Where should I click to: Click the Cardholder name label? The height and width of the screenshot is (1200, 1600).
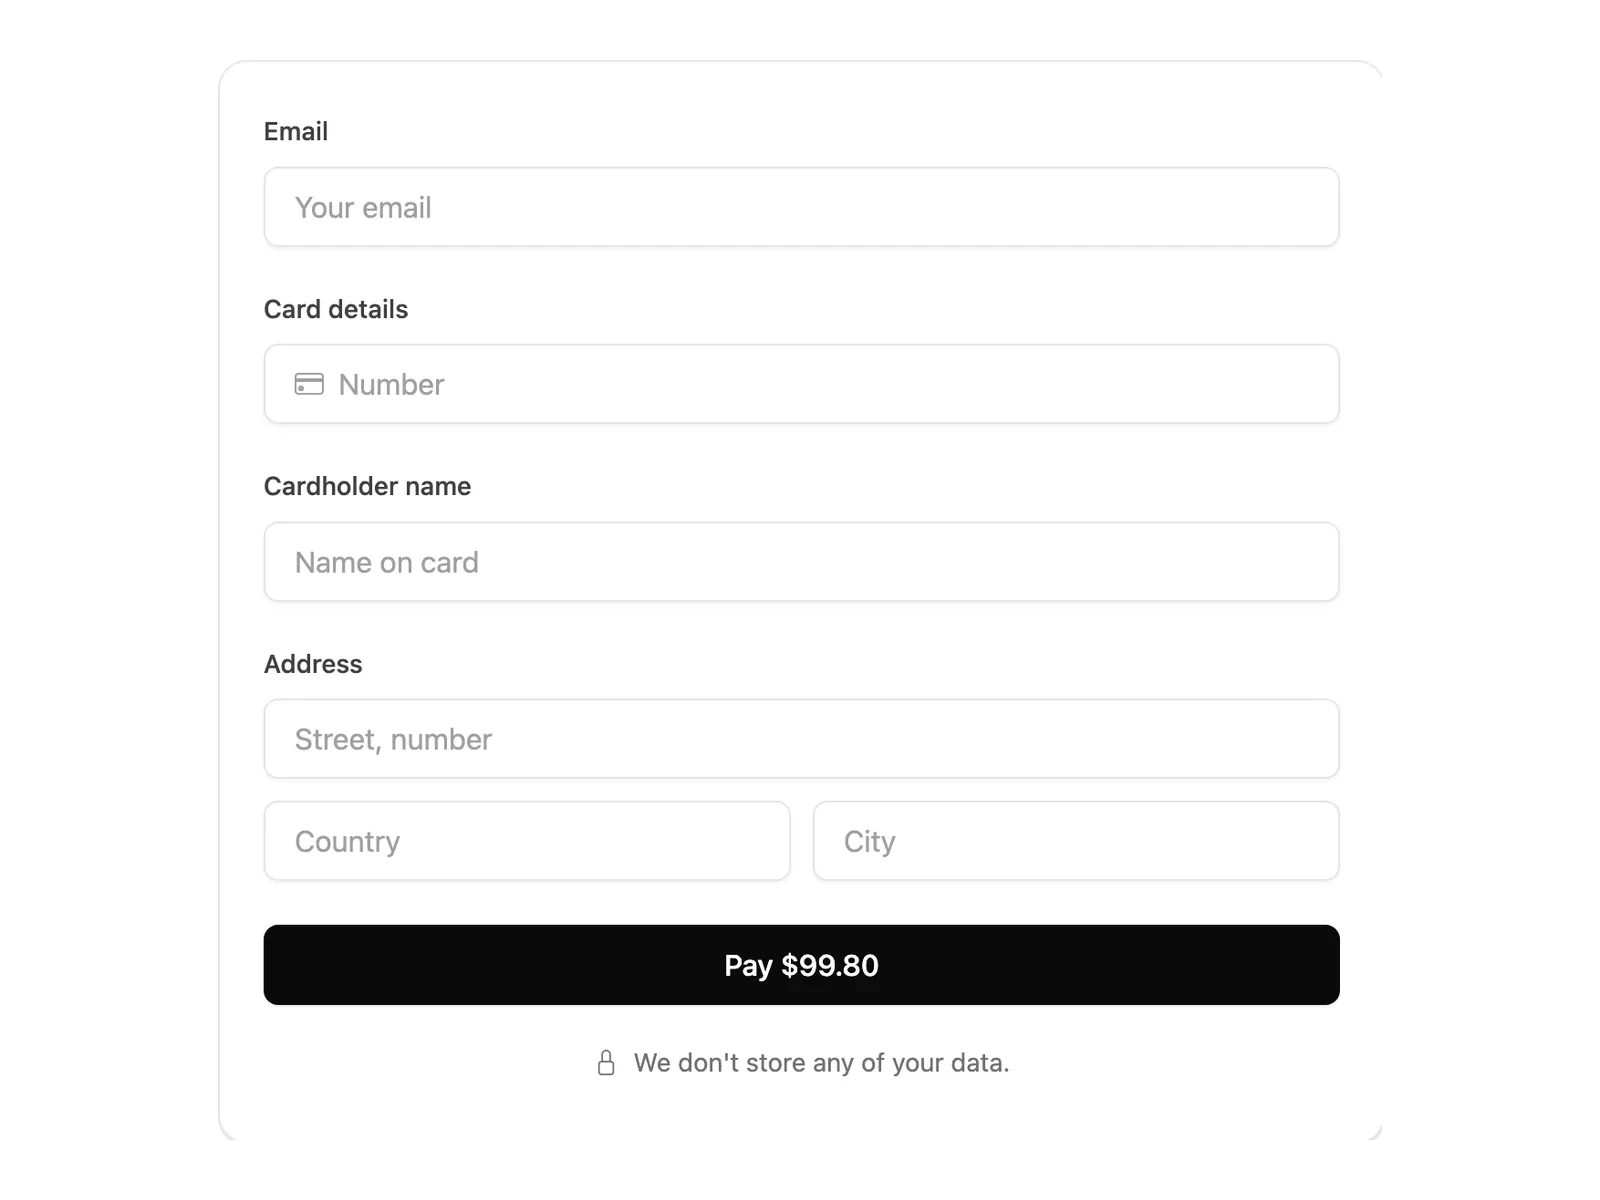pos(367,486)
